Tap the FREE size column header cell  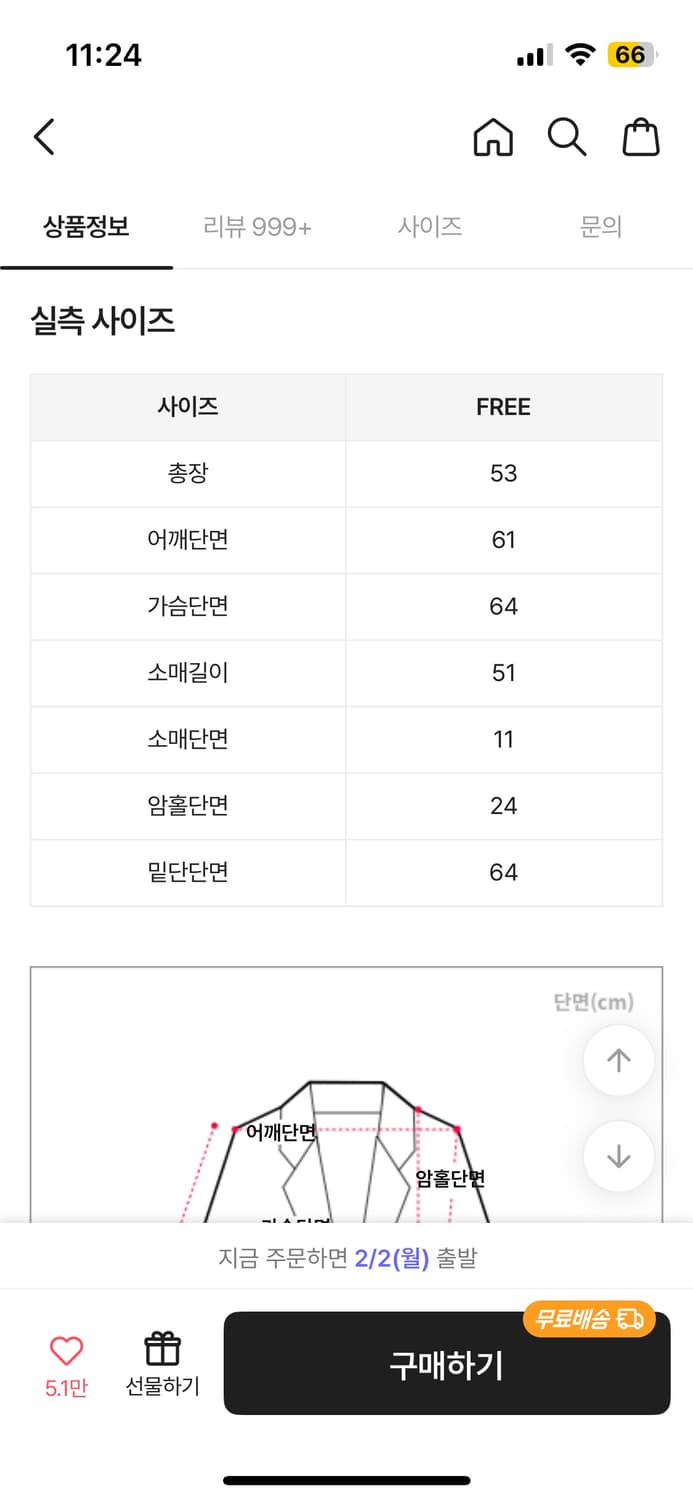pyautogui.click(x=502, y=407)
